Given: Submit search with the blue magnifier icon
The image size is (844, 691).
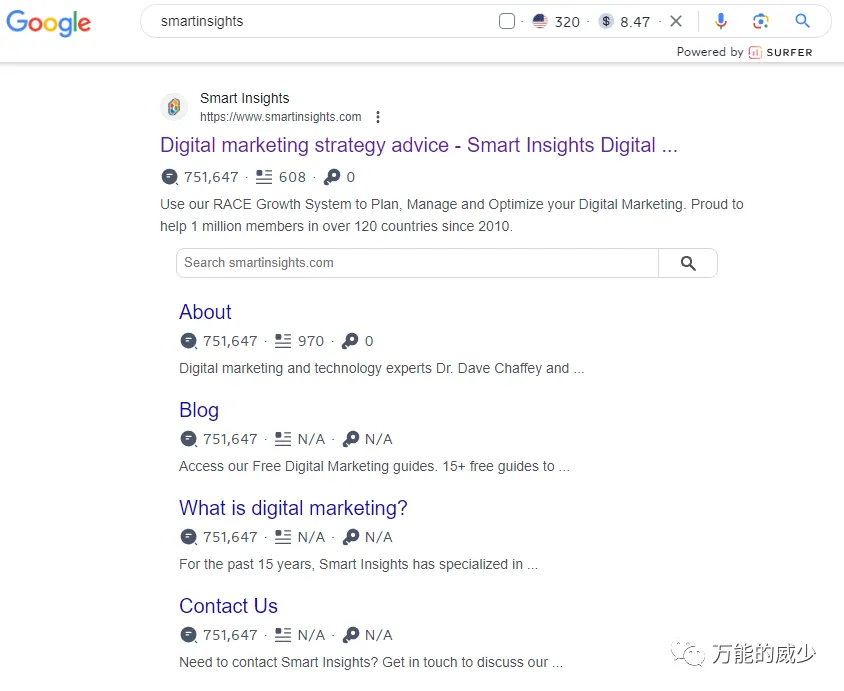Looking at the screenshot, I should [x=802, y=21].
